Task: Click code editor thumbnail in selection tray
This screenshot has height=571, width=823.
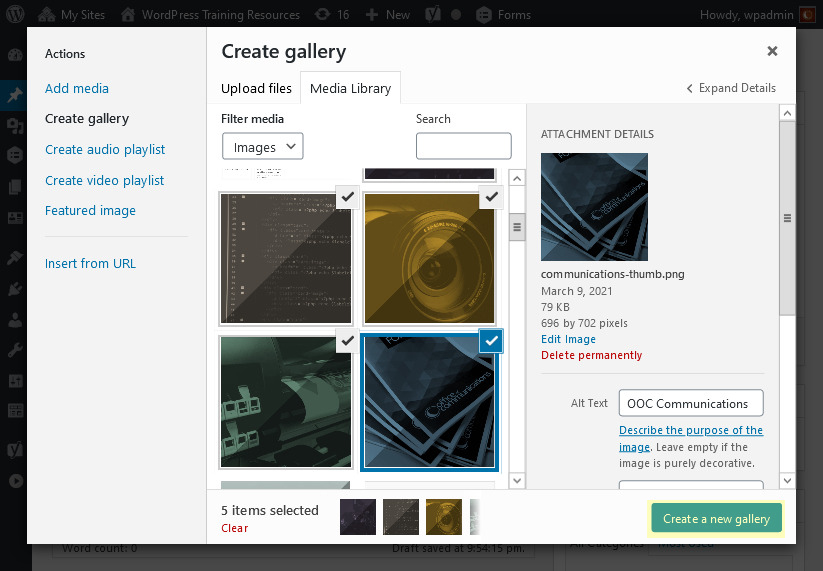Action: click(x=401, y=517)
